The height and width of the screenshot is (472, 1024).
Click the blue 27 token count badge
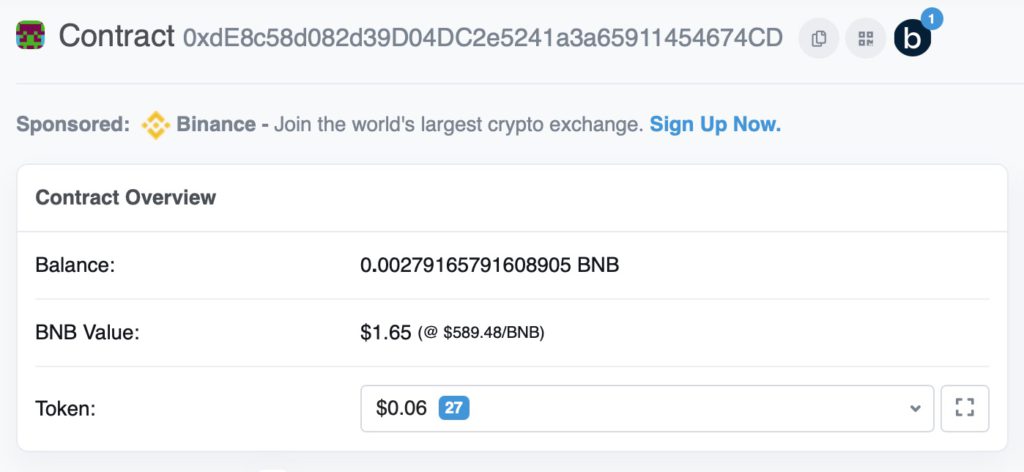pyautogui.click(x=454, y=408)
